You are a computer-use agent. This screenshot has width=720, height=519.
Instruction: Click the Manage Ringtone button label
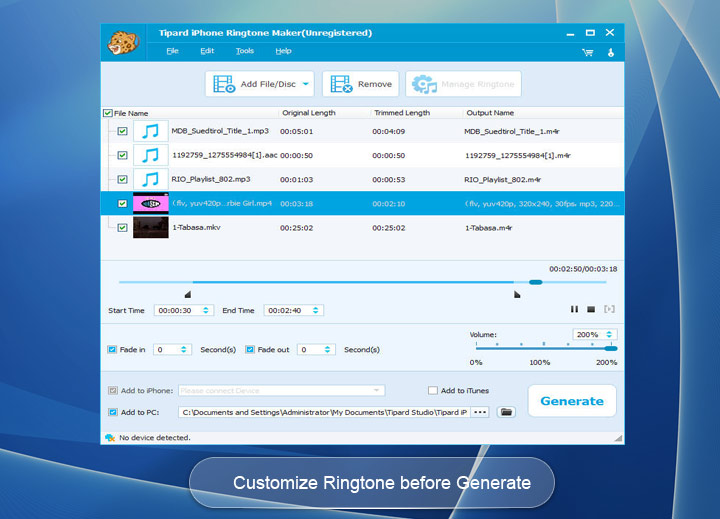click(478, 84)
